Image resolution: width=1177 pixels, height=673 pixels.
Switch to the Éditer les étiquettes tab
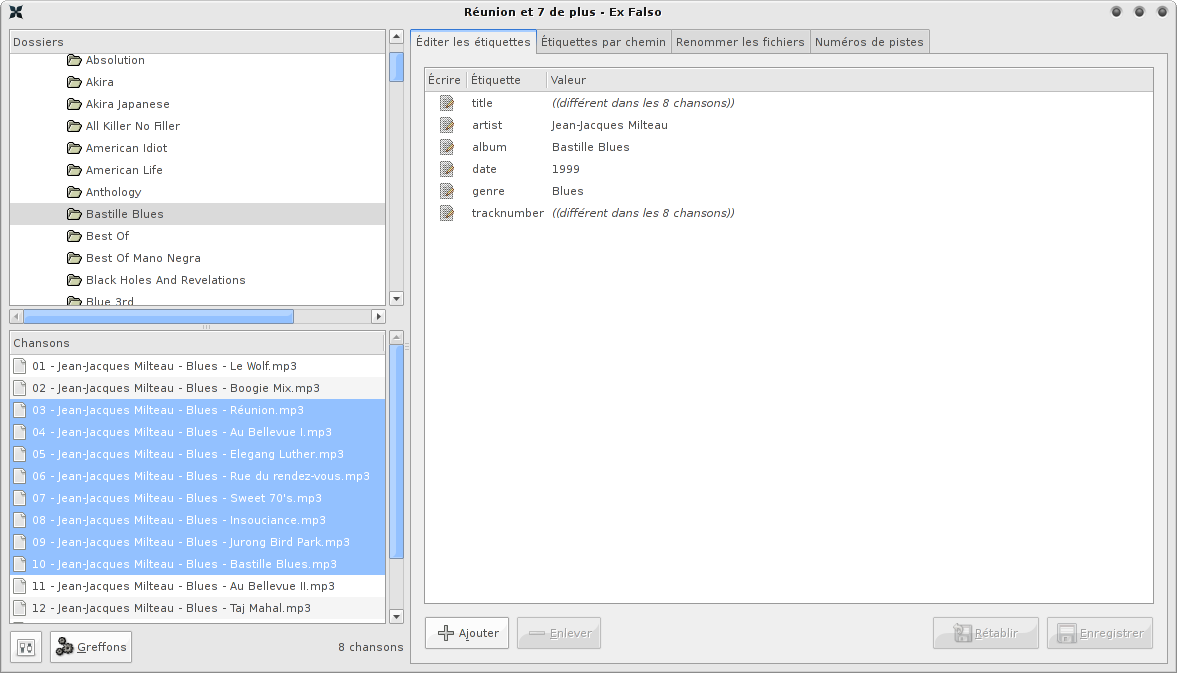point(473,42)
